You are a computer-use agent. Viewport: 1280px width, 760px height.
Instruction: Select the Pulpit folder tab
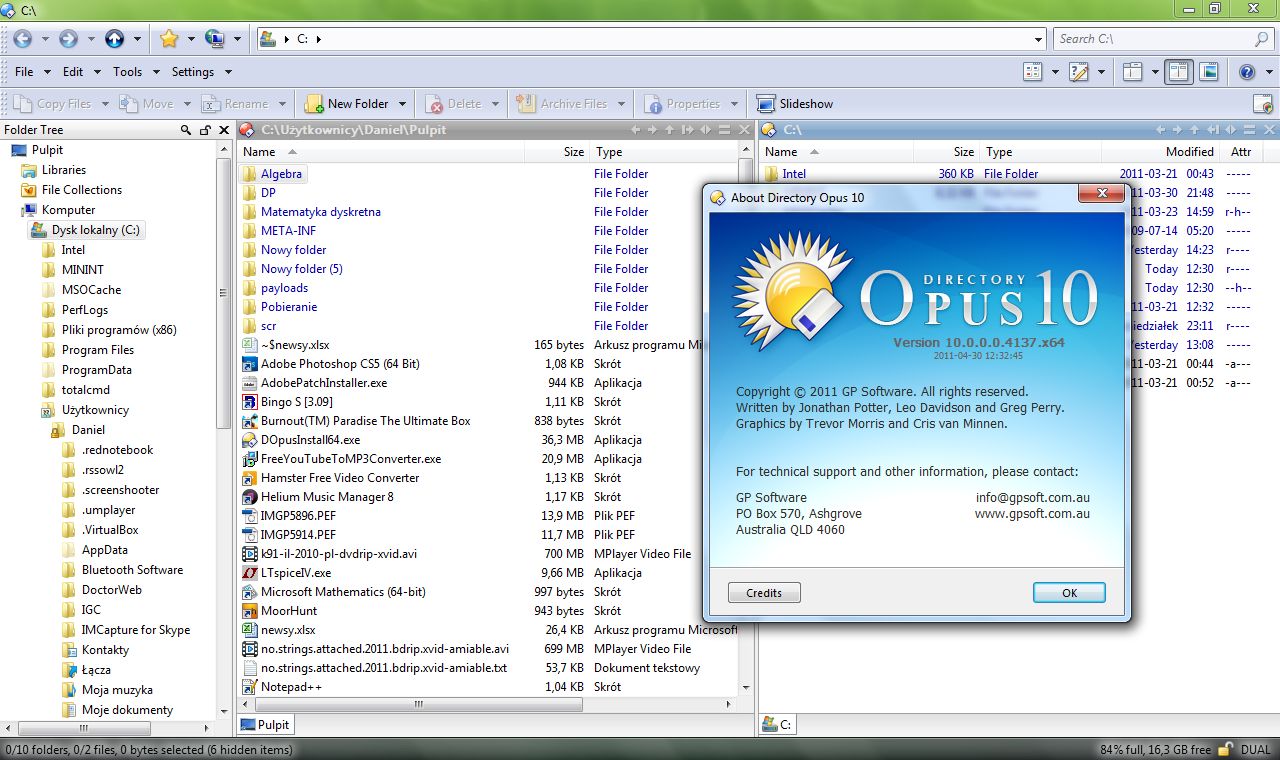(x=266, y=725)
